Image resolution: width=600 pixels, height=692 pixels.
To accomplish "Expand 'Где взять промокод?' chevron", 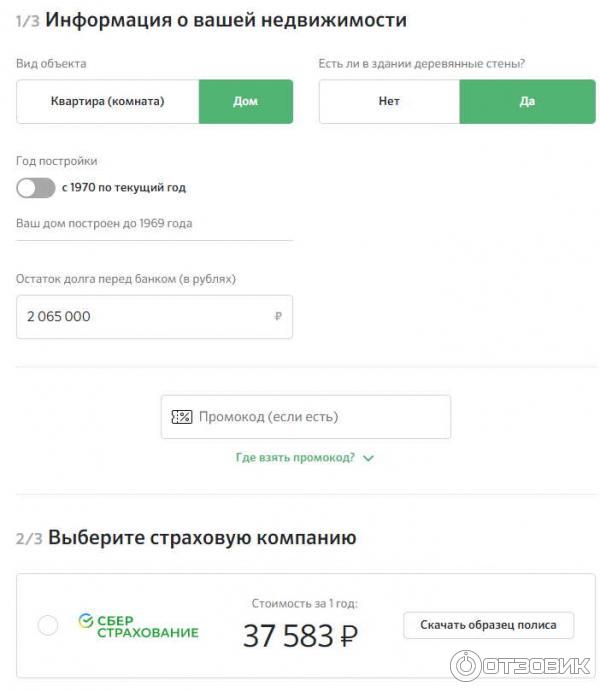I will click(368, 458).
